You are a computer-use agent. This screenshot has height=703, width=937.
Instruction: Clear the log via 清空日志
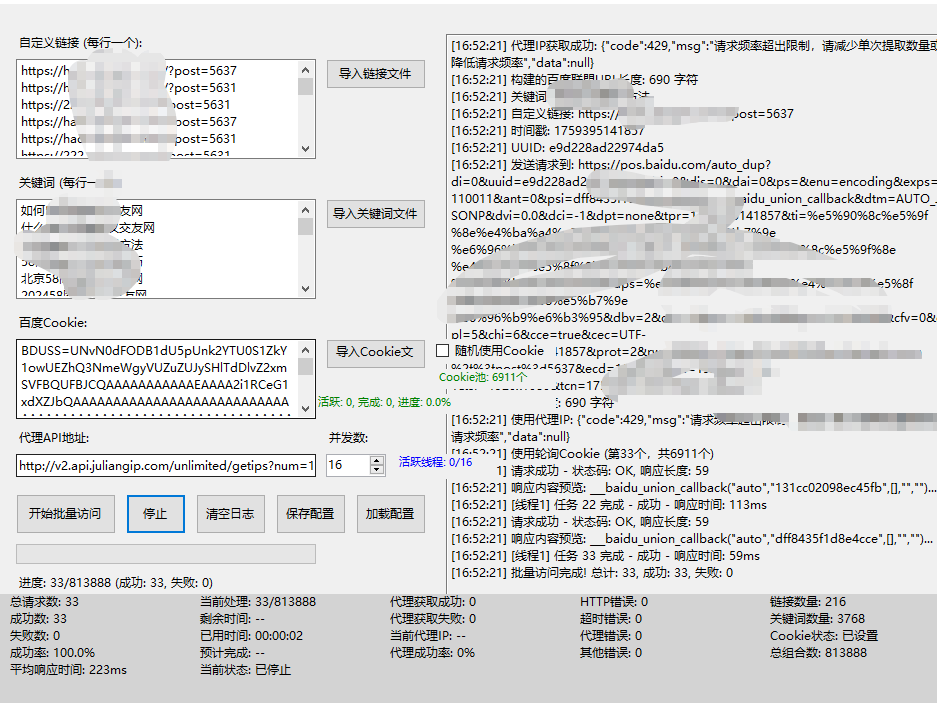230,514
